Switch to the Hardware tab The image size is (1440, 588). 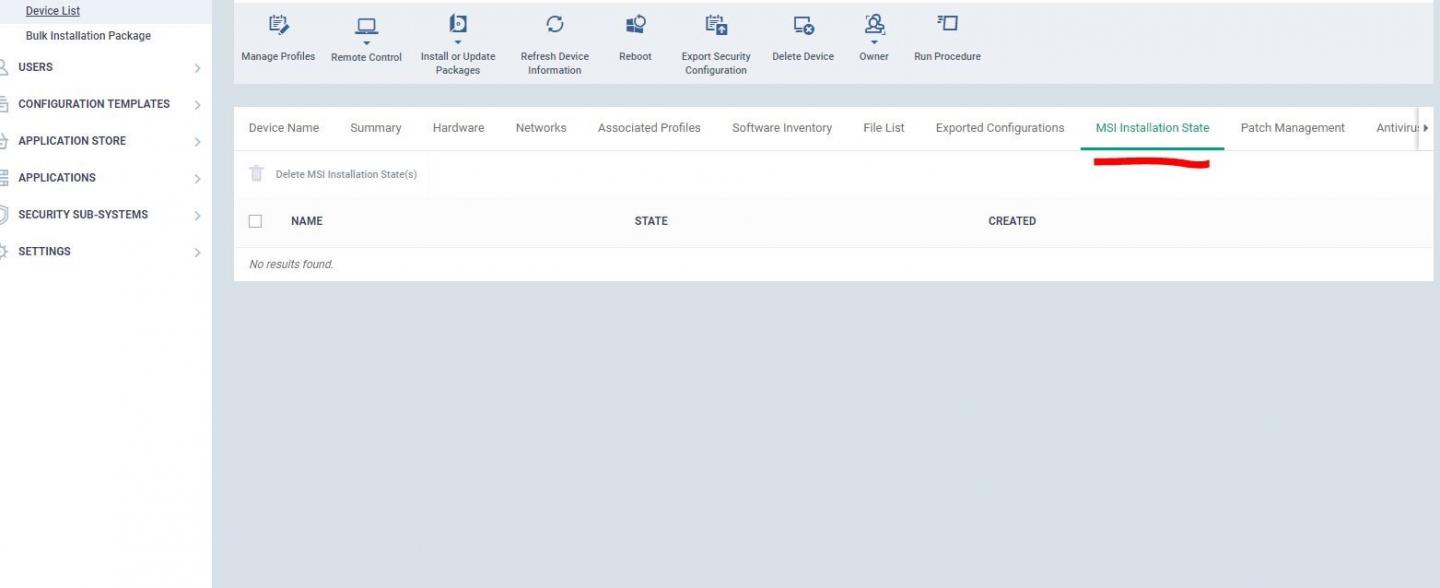click(459, 128)
